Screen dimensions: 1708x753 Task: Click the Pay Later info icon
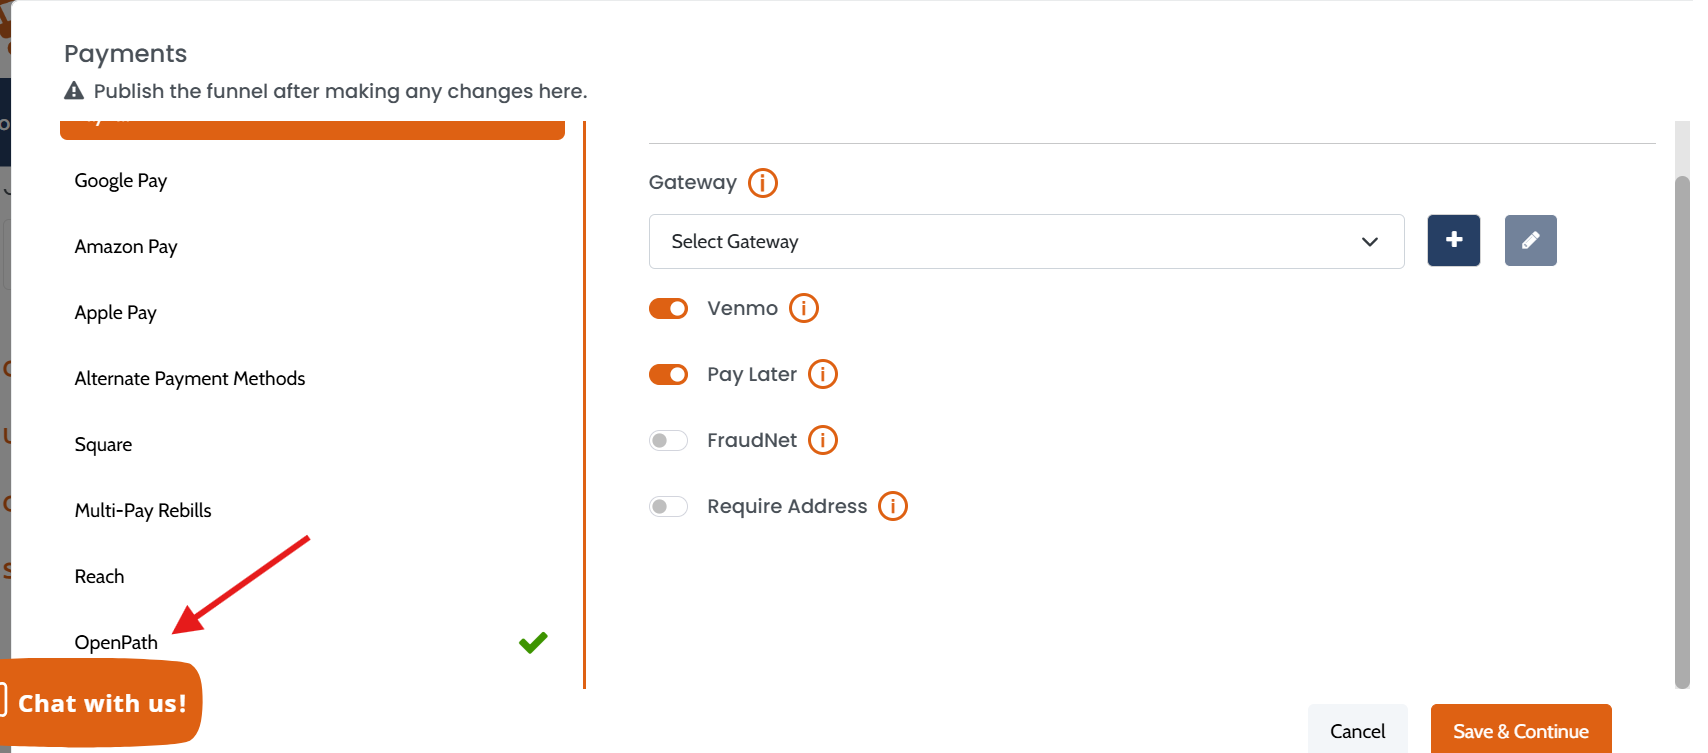pos(822,374)
